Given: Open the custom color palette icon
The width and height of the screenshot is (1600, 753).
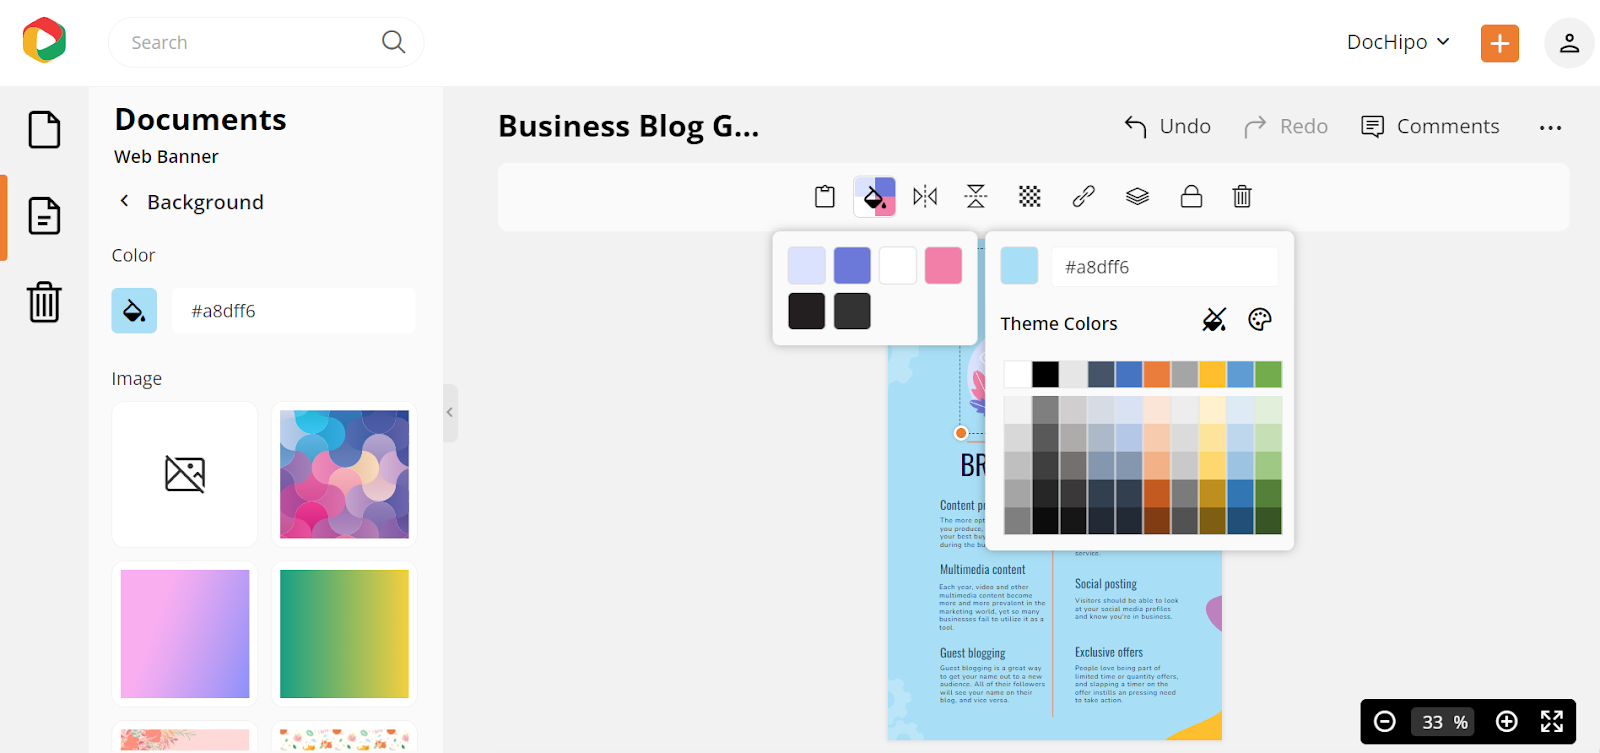Looking at the screenshot, I should click(x=1260, y=320).
